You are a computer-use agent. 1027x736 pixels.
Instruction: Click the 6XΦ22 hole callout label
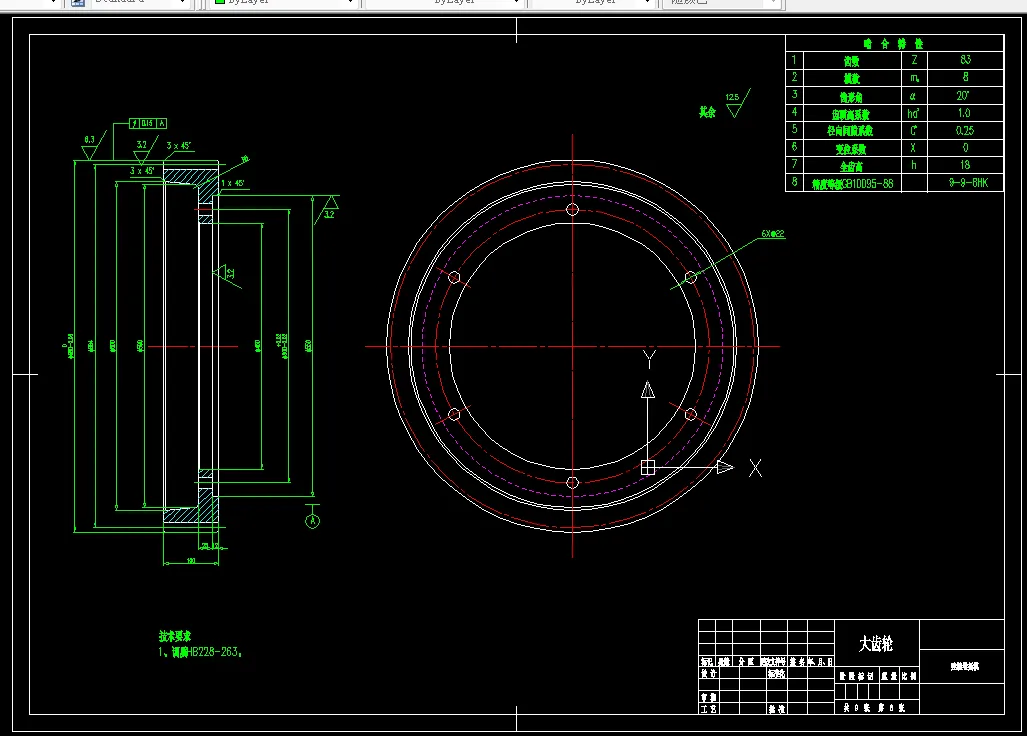click(x=773, y=234)
